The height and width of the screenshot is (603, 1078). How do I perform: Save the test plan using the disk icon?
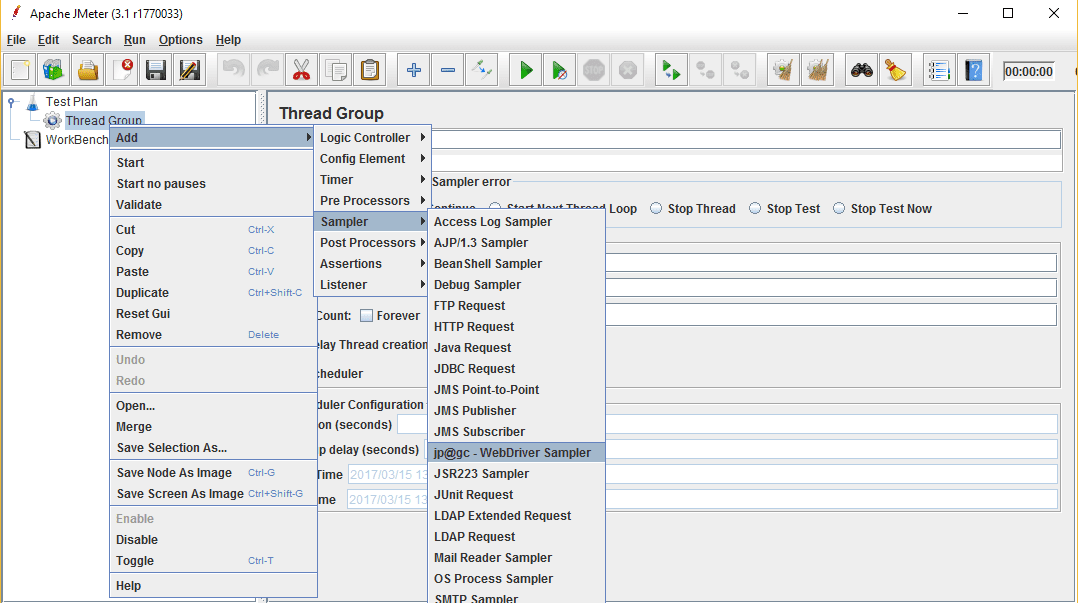click(x=155, y=69)
